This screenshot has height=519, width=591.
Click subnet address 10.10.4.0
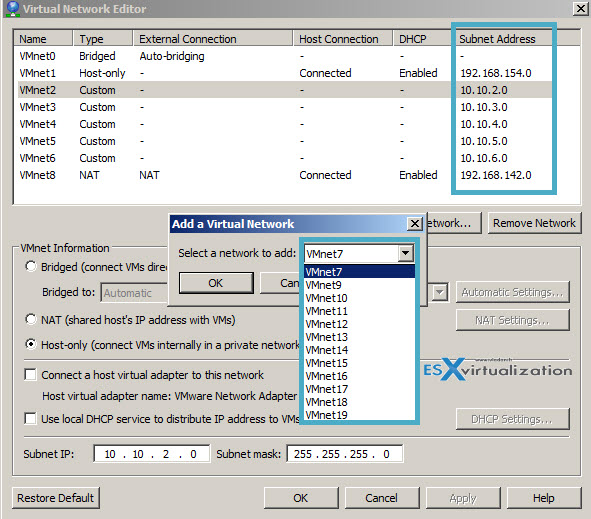(484, 124)
